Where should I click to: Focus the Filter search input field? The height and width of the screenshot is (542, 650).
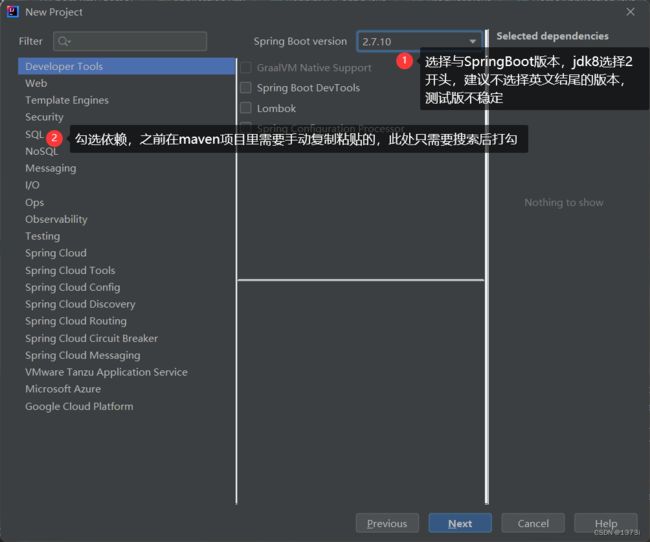tap(130, 41)
